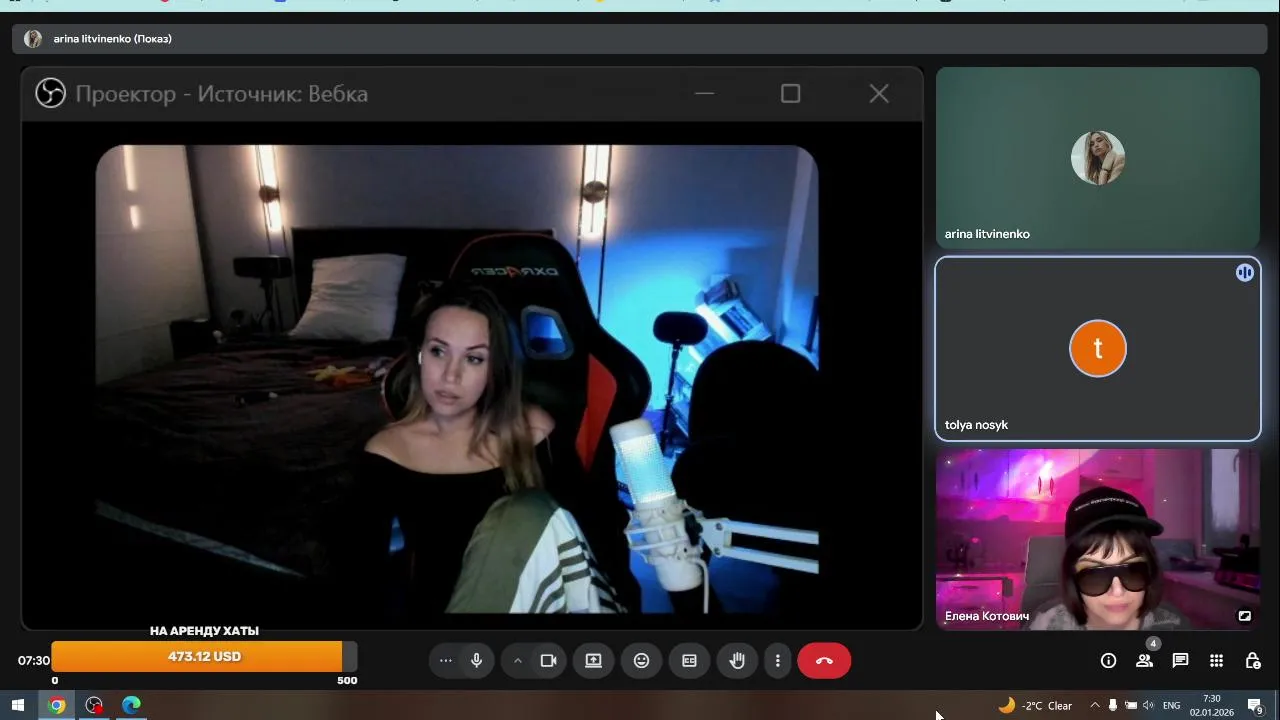Open OBS Studio from the taskbar

[94, 705]
